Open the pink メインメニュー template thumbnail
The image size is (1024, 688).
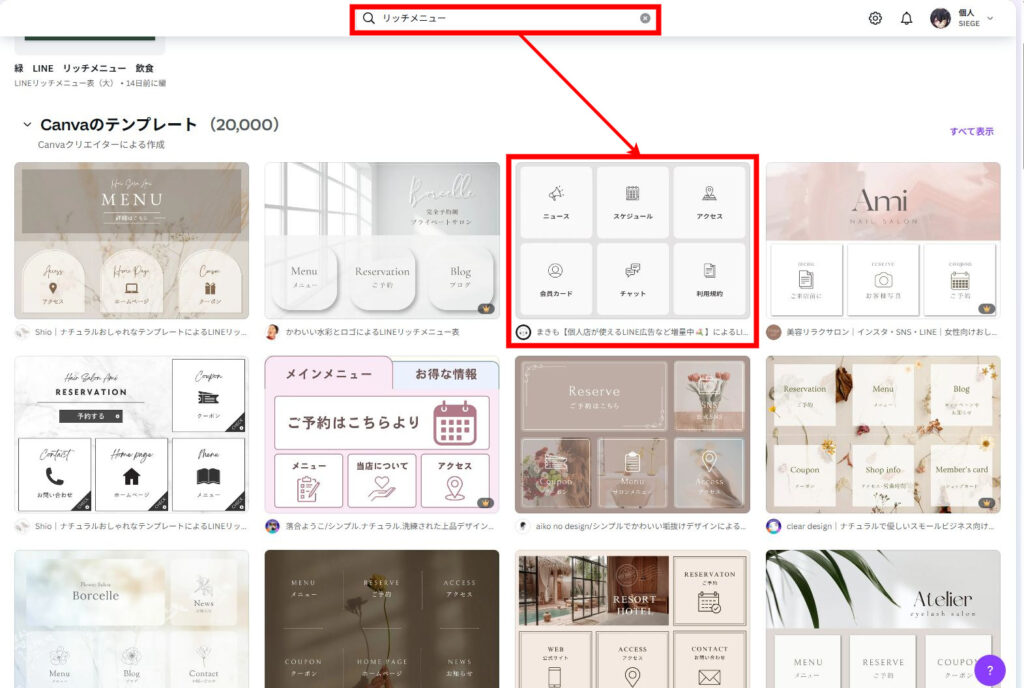pyautogui.click(x=381, y=434)
